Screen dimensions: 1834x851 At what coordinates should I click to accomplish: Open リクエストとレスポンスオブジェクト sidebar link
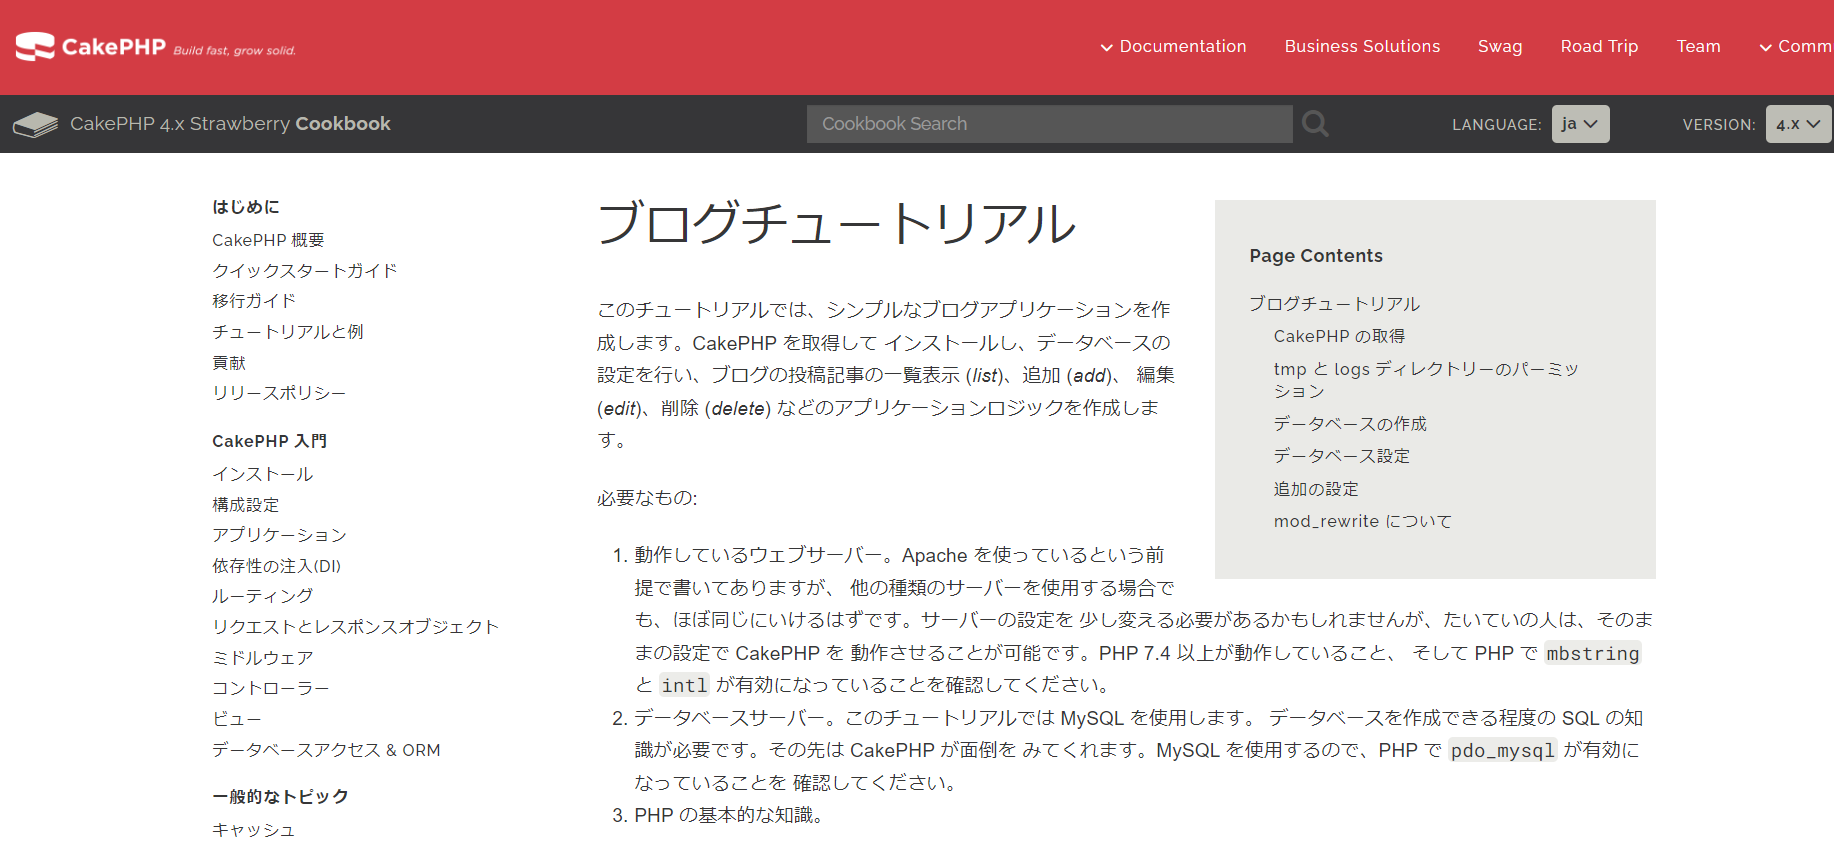355,627
